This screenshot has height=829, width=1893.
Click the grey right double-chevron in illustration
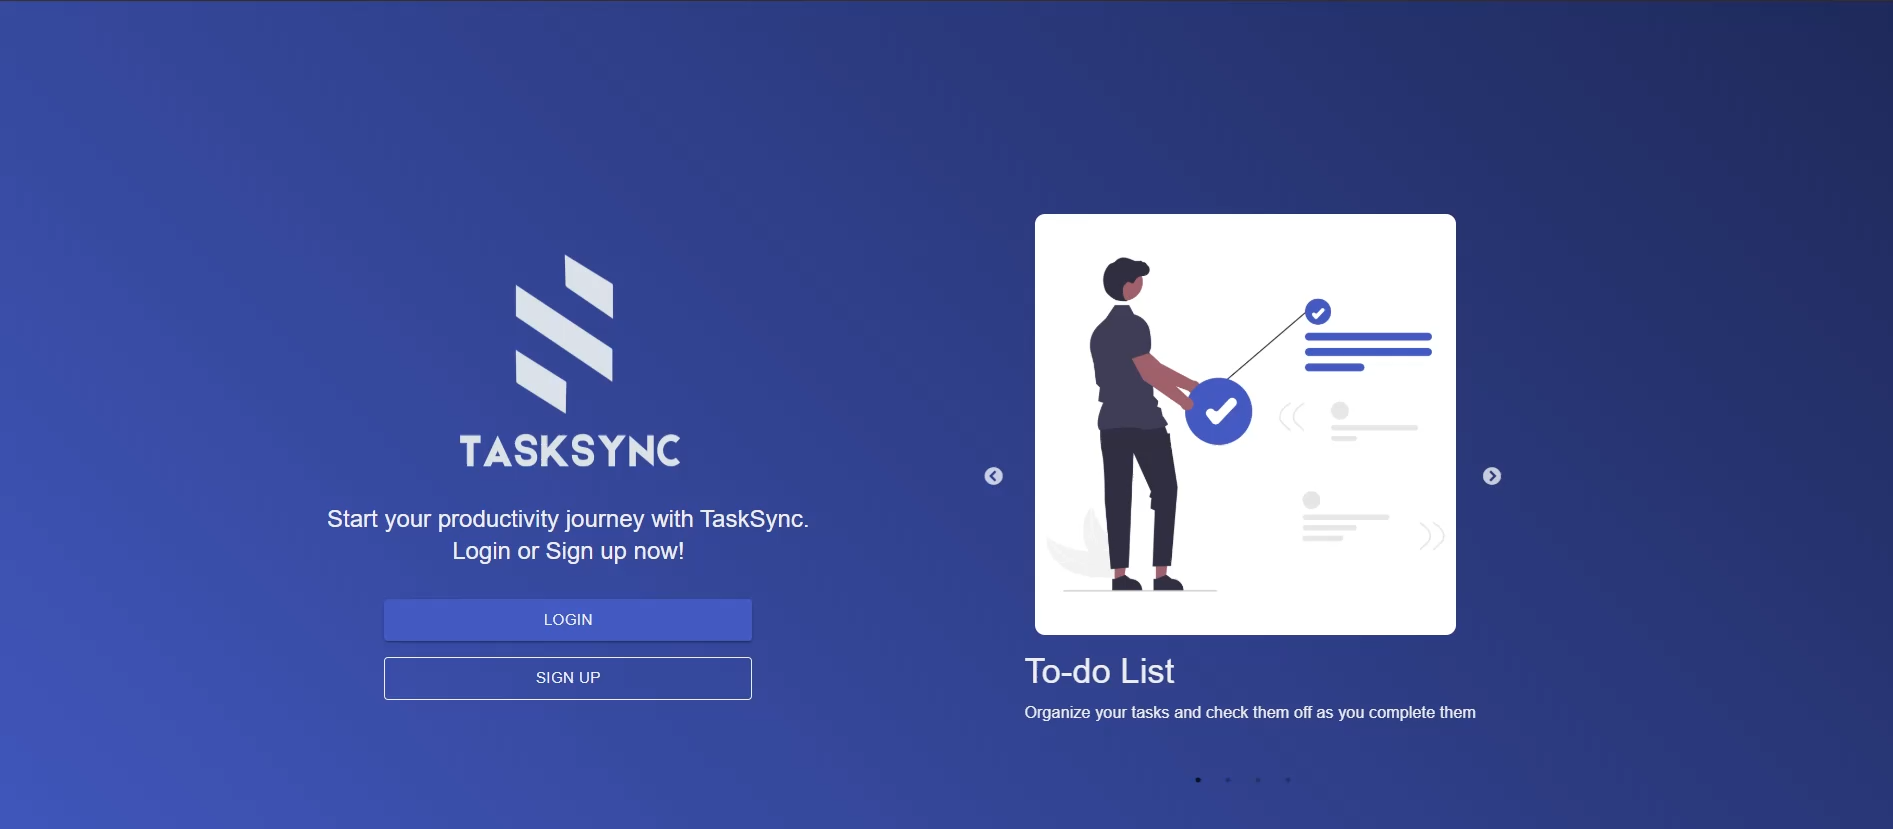1431,536
